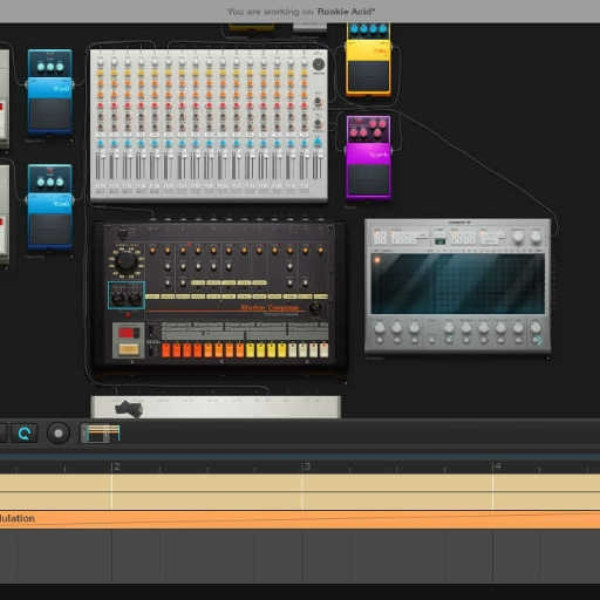This screenshot has height=600, width=600.
Task: Click the right knob inside the cyan-highlighted box
Action: click(135, 298)
